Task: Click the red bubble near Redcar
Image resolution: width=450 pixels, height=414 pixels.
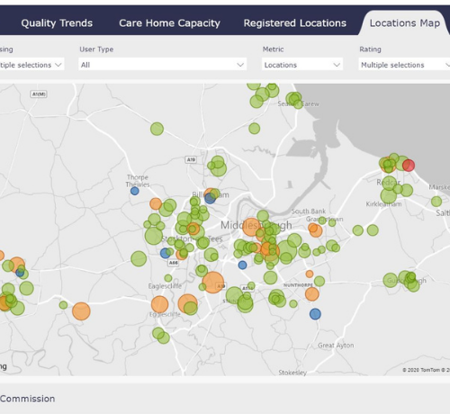Action: tap(408, 165)
